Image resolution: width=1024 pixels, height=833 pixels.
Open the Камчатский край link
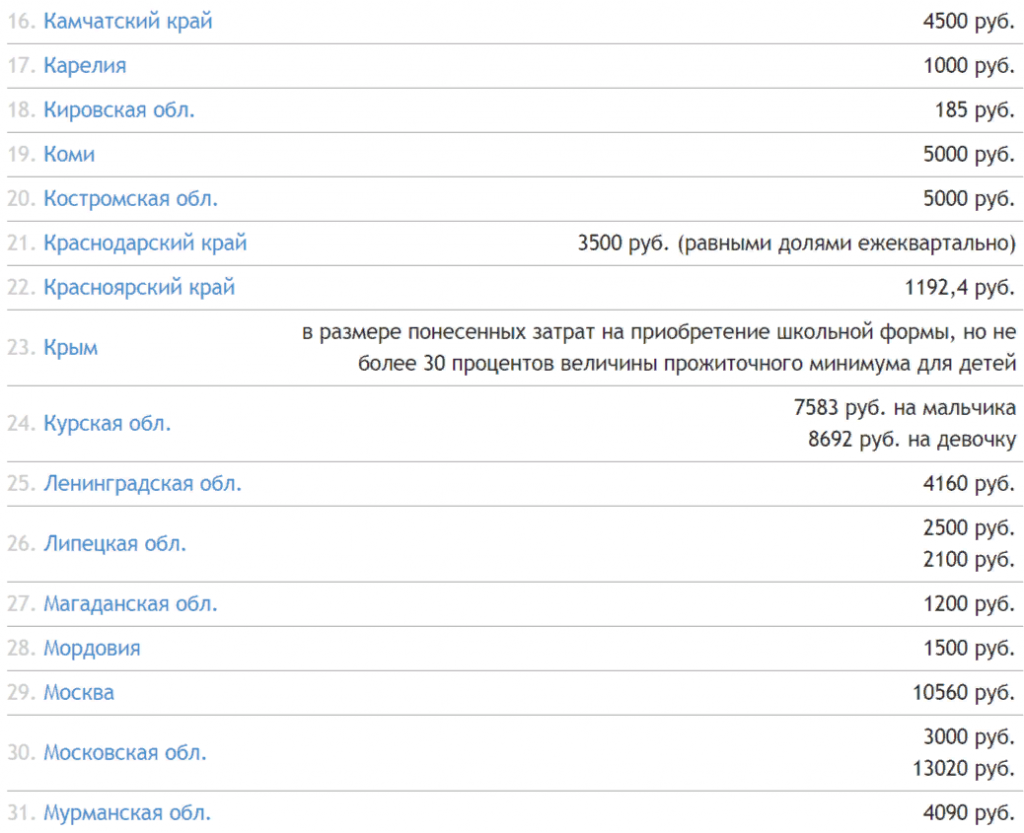coord(128,22)
